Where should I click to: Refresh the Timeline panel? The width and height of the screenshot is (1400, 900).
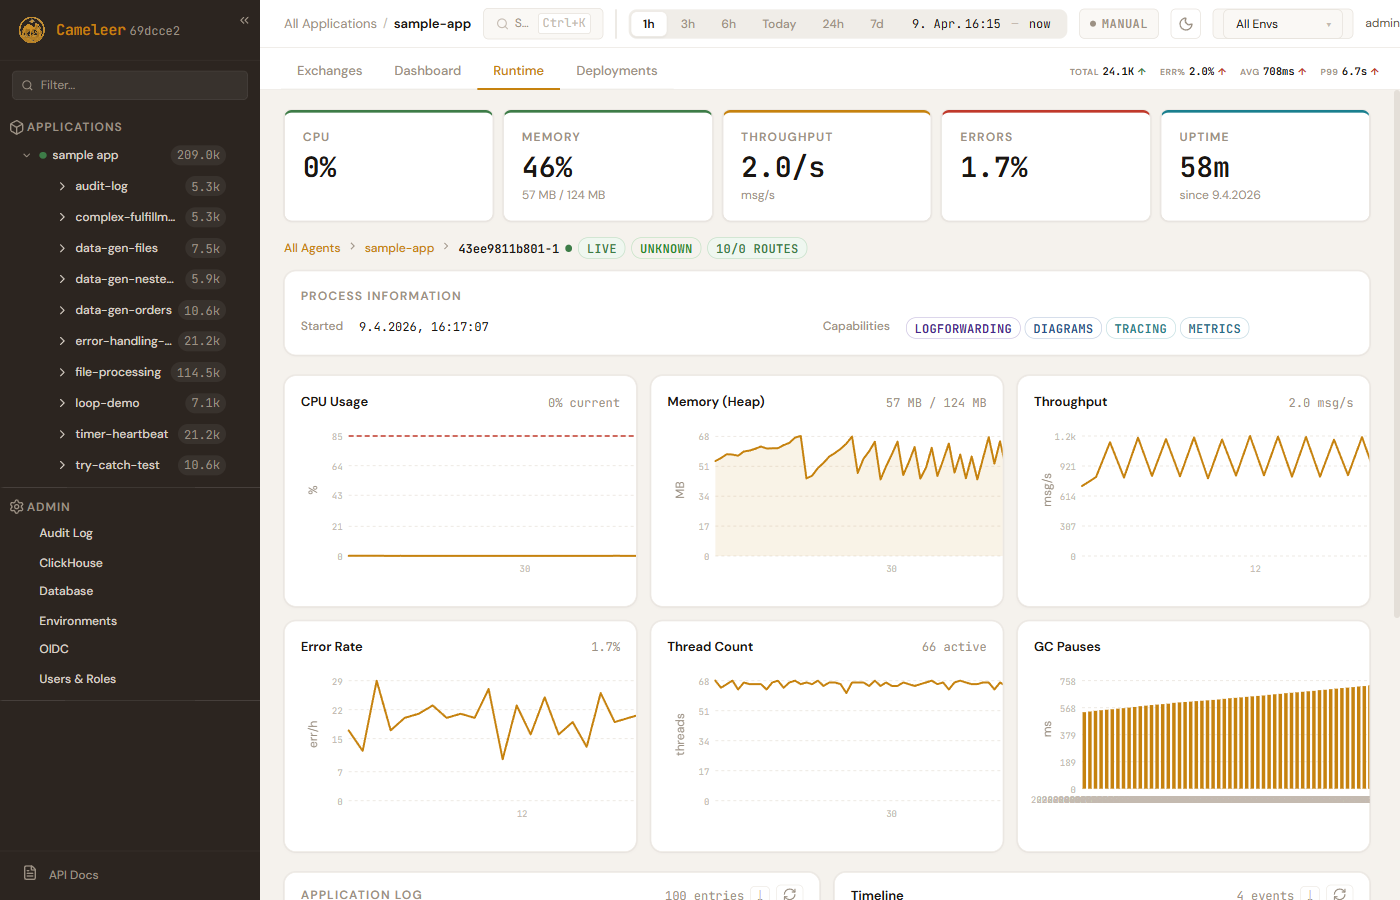[1339, 894]
